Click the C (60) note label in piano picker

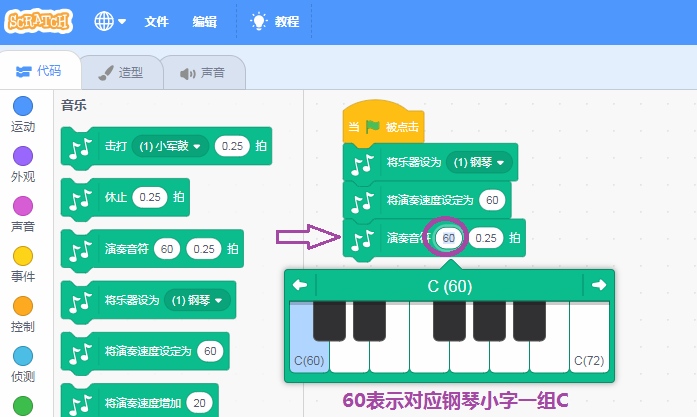click(449, 286)
